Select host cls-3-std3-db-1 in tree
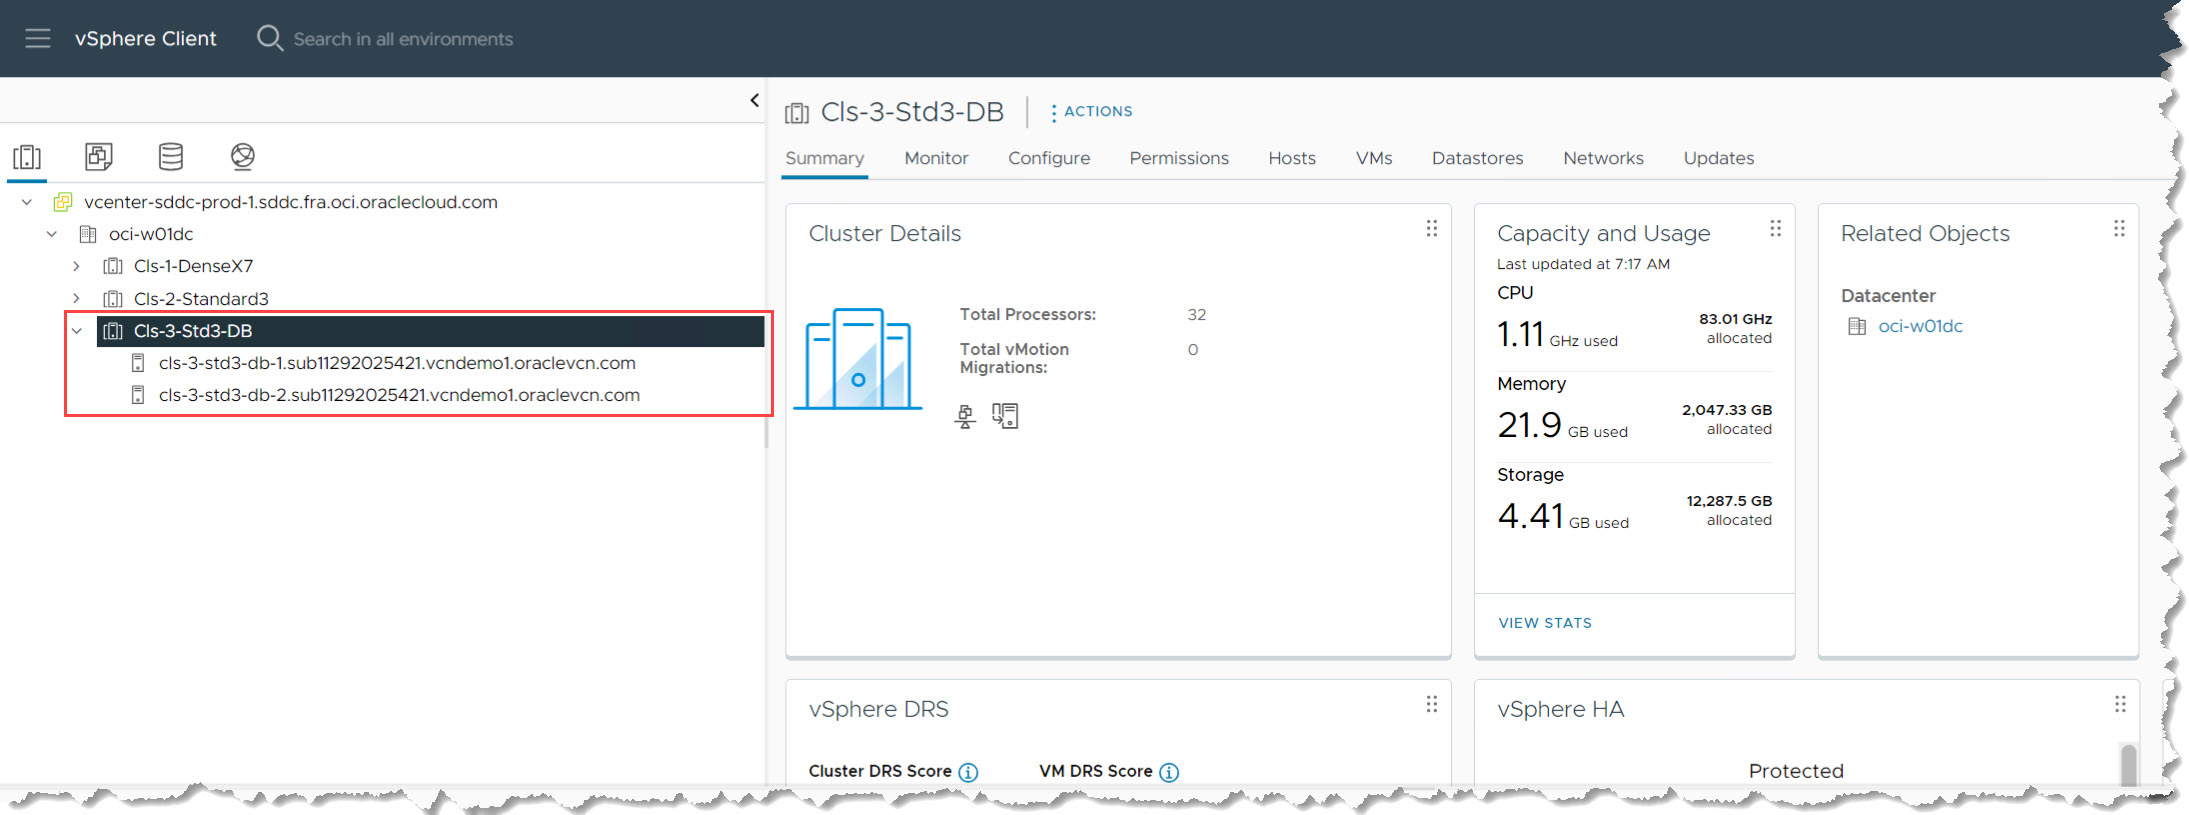The width and height of the screenshot is (2189, 815). click(397, 363)
